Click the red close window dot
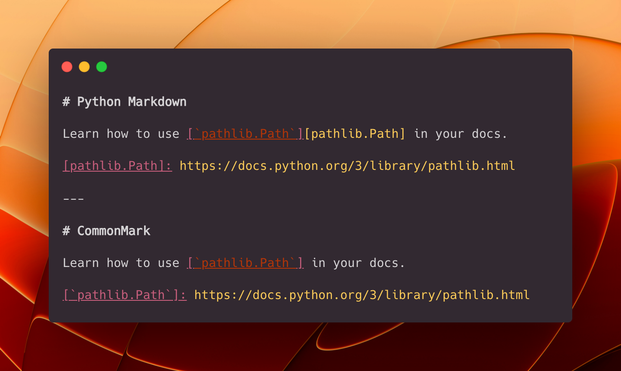Image resolution: width=621 pixels, height=371 pixels. coord(67,67)
